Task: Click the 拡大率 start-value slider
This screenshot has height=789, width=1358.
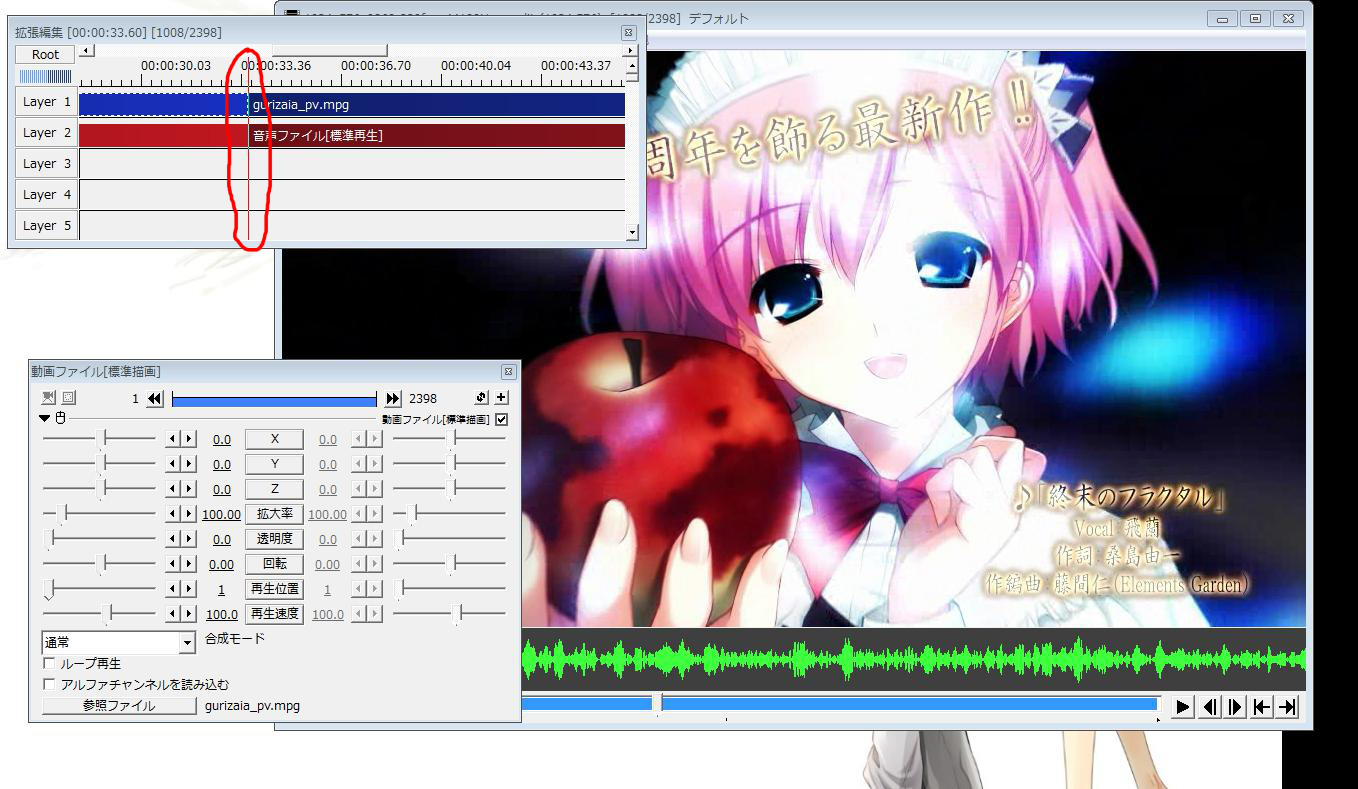Action: (99, 513)
